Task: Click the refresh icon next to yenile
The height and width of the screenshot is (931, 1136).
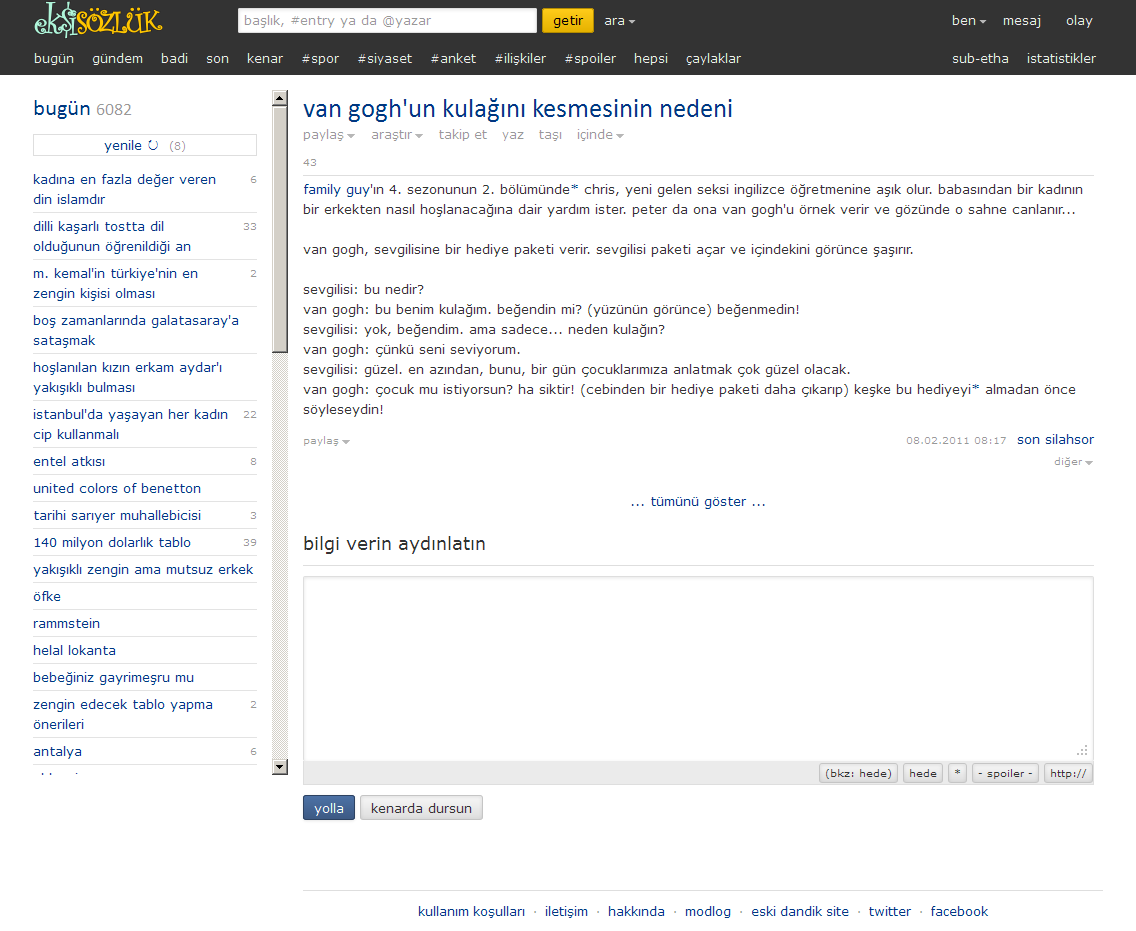Action: coord(153,146)
